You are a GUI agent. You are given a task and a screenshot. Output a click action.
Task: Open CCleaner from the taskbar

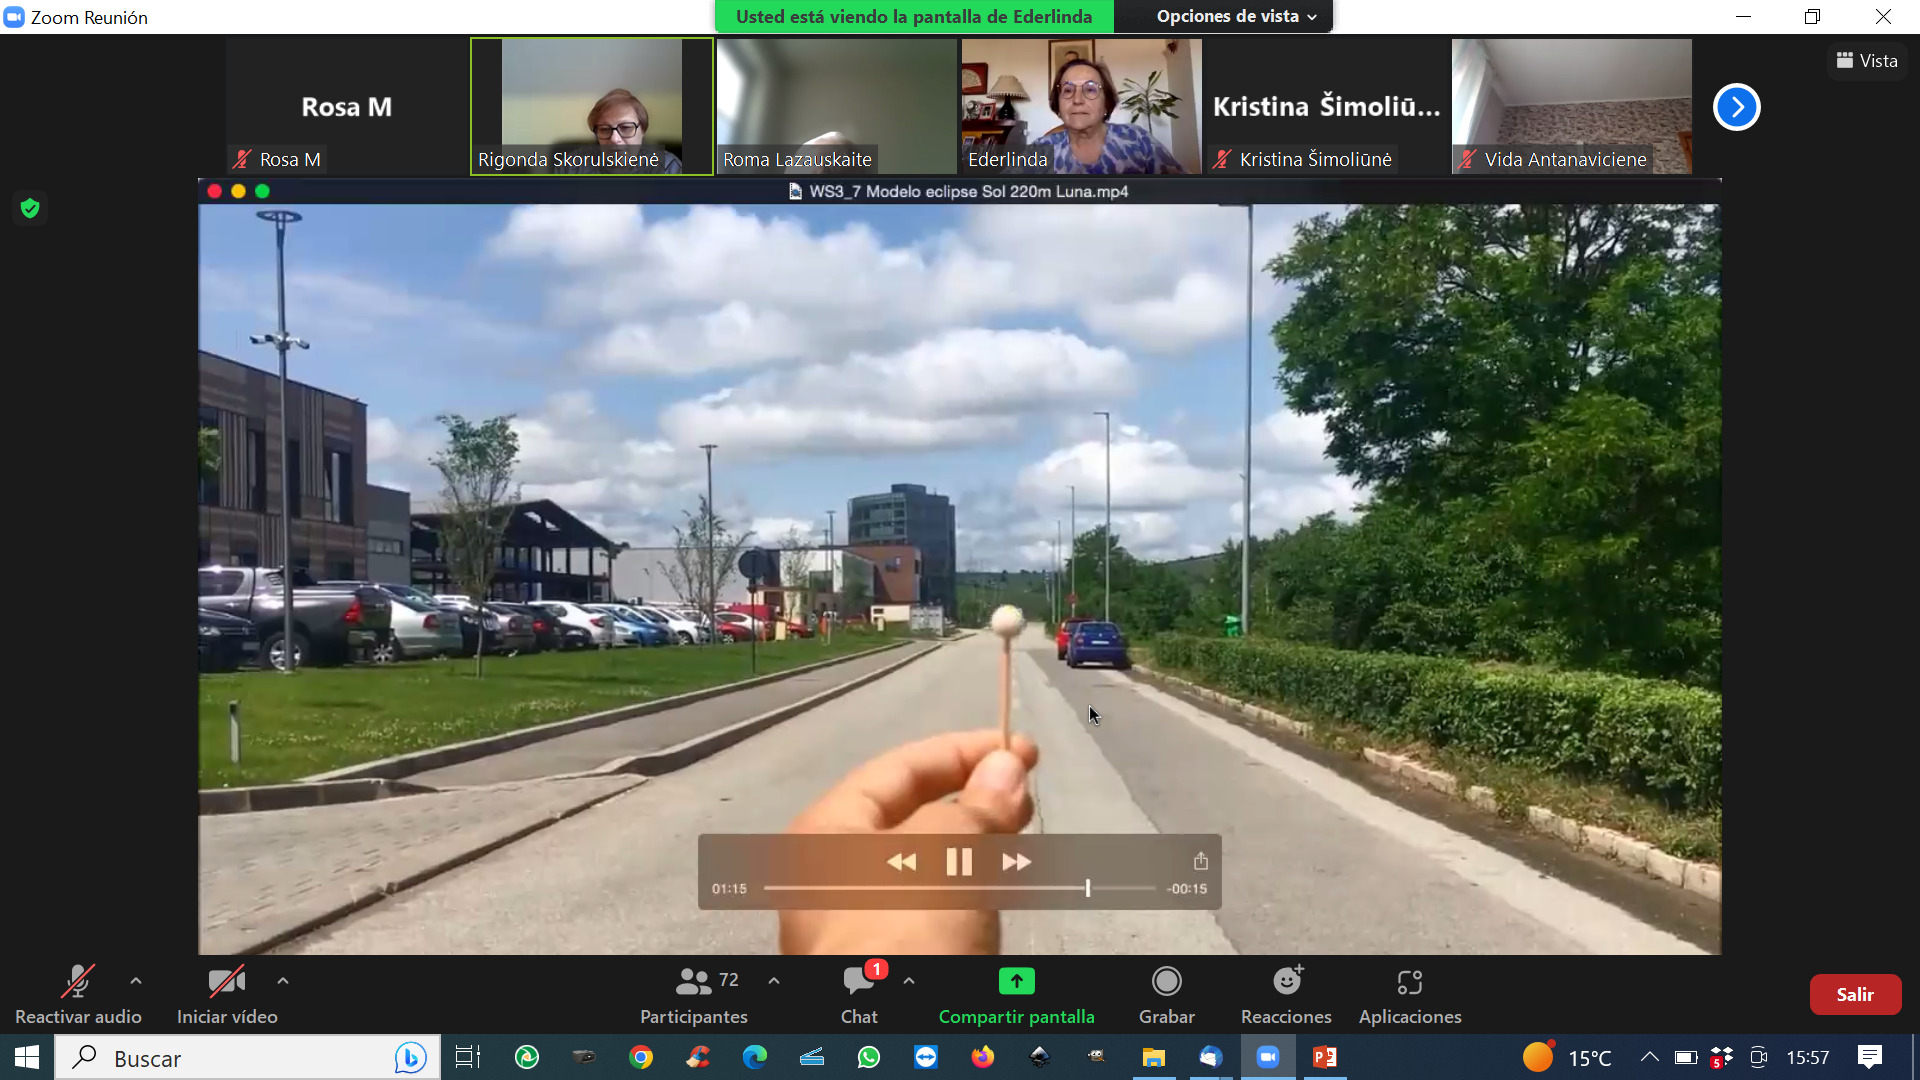698,1057
